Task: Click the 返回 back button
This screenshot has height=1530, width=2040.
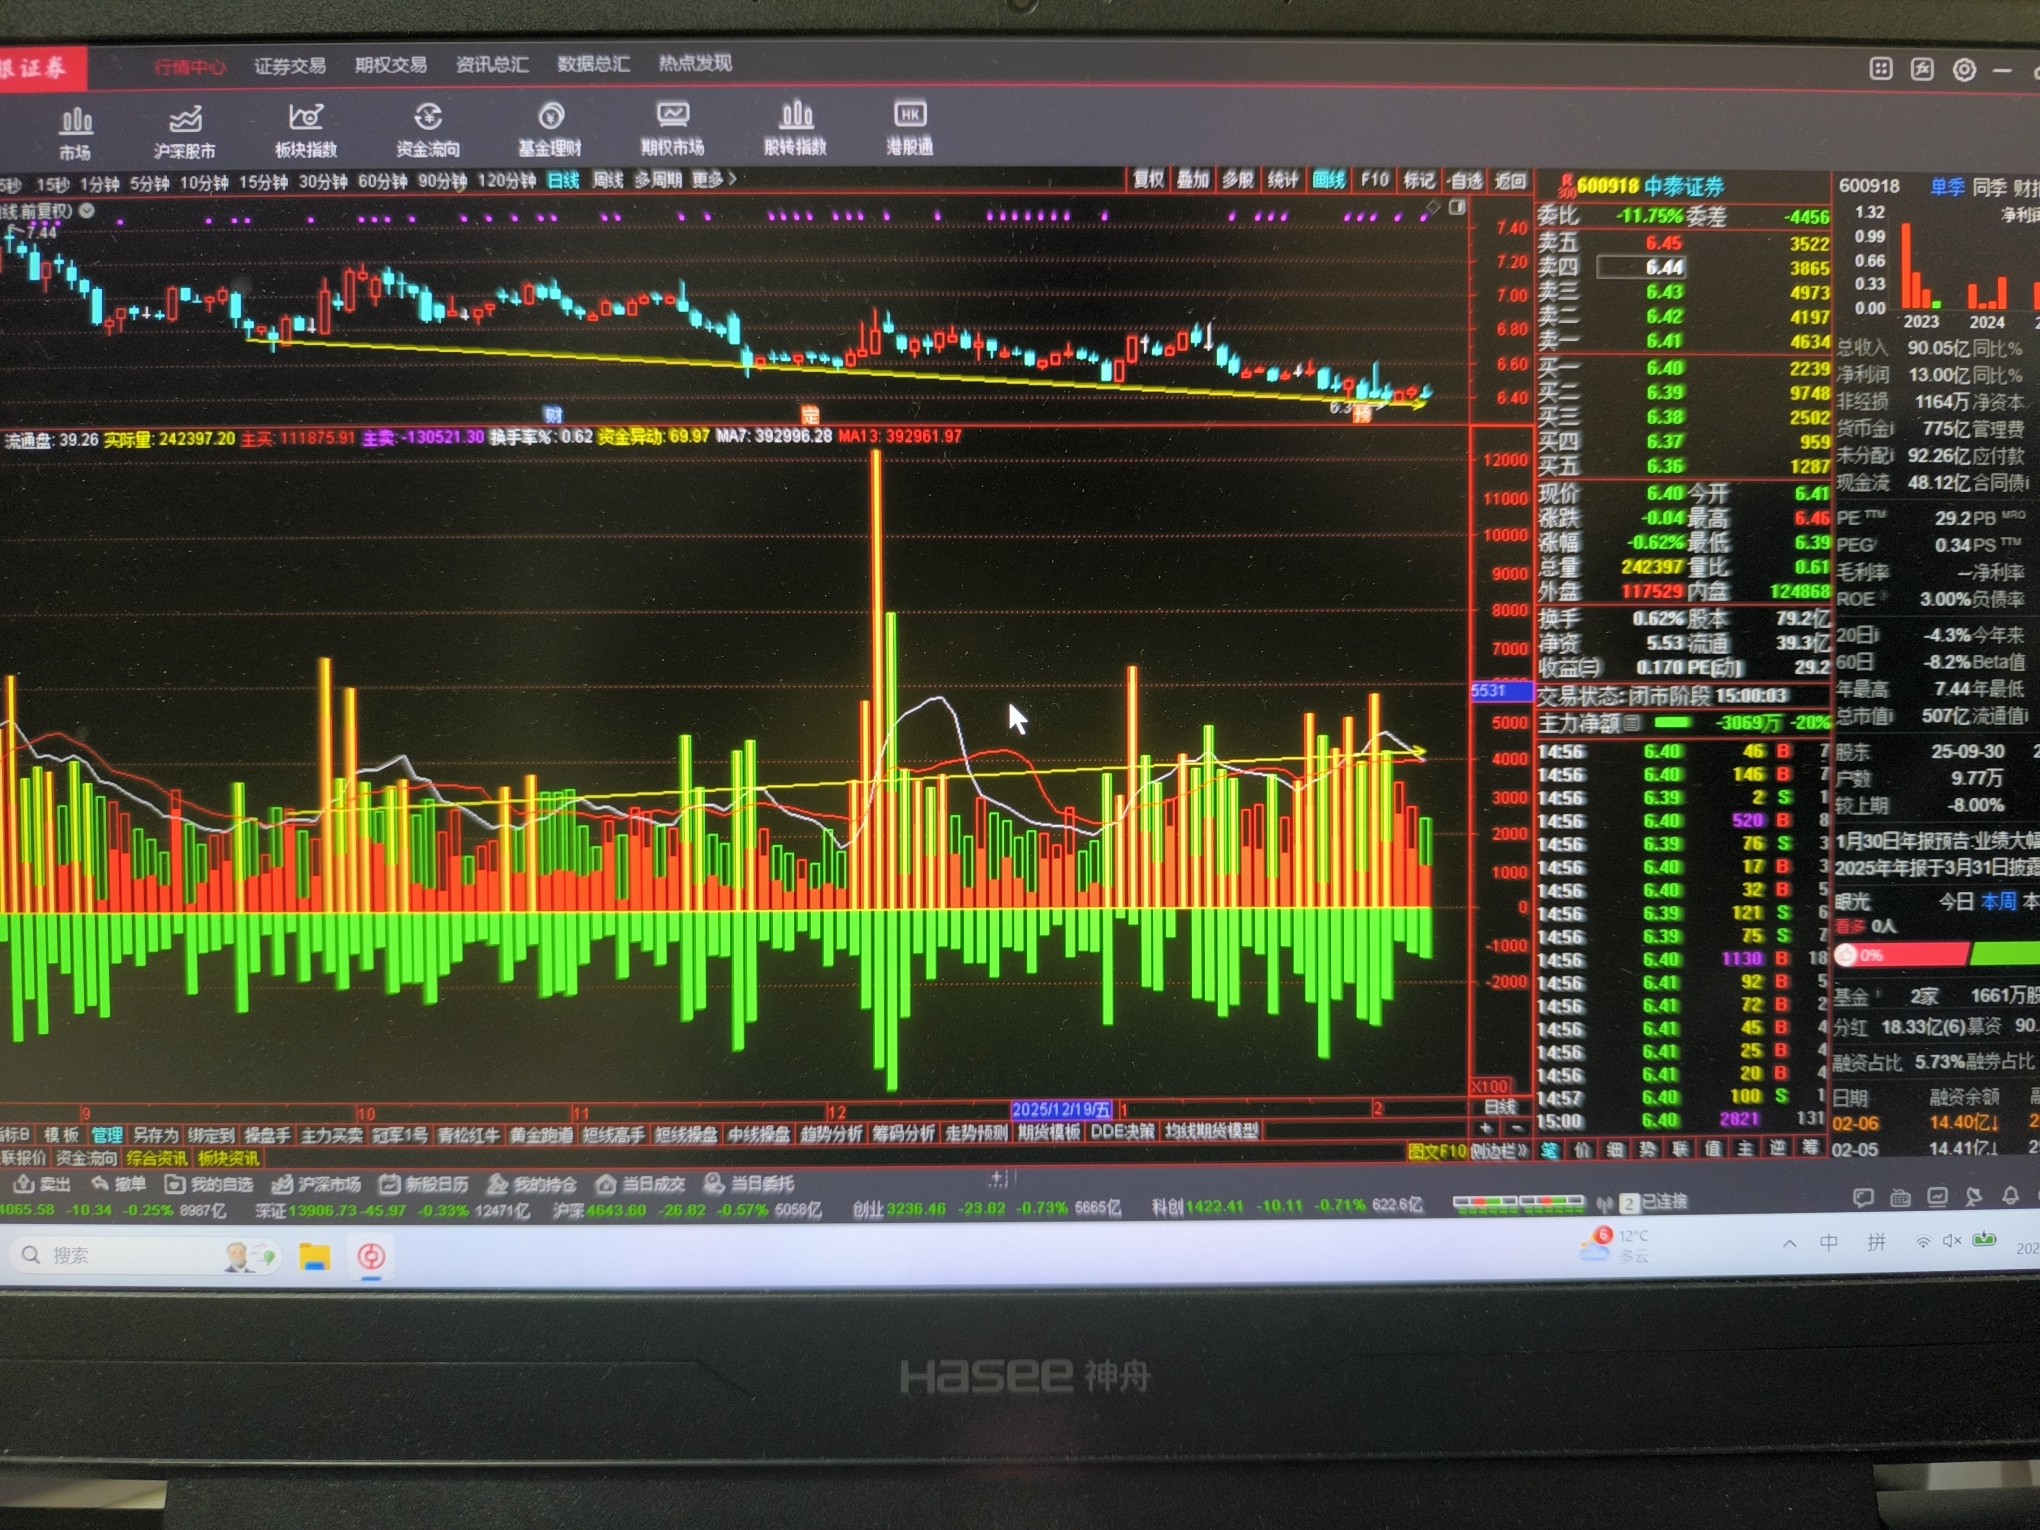Action: click(x=1510, y=181)
